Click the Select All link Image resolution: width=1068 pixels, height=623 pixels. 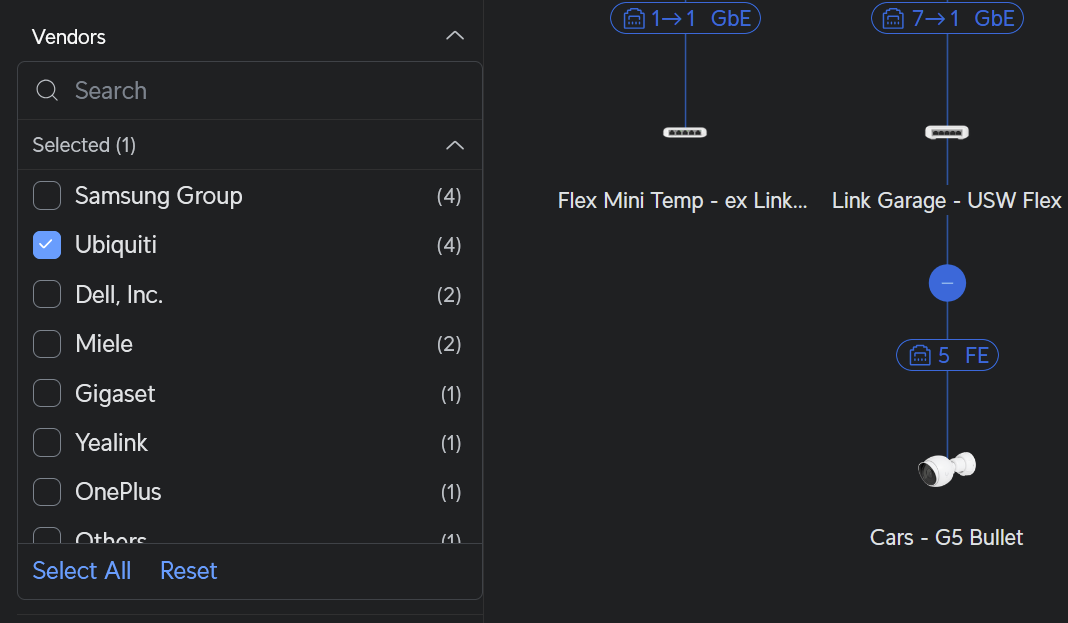tap(82, 571)
